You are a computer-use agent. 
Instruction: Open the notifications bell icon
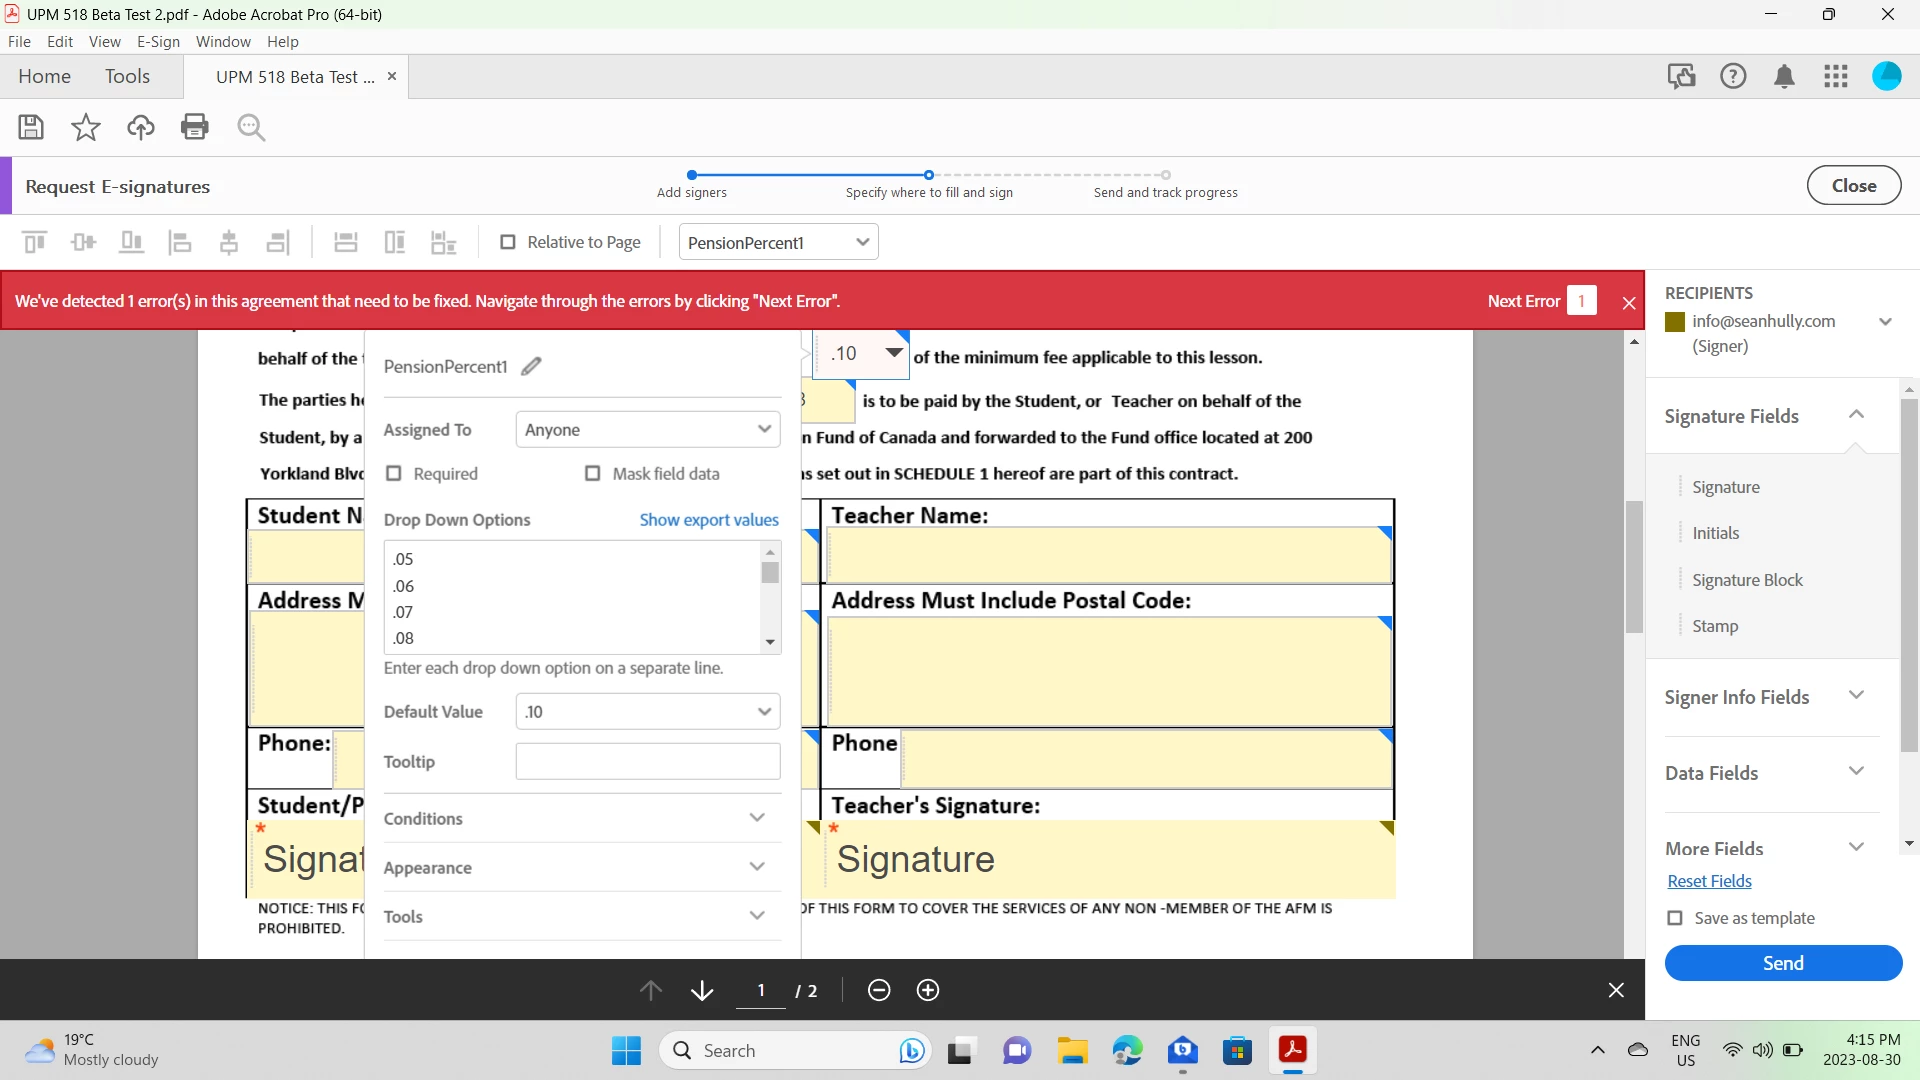pyautogui.click(x=1784, y=76)
